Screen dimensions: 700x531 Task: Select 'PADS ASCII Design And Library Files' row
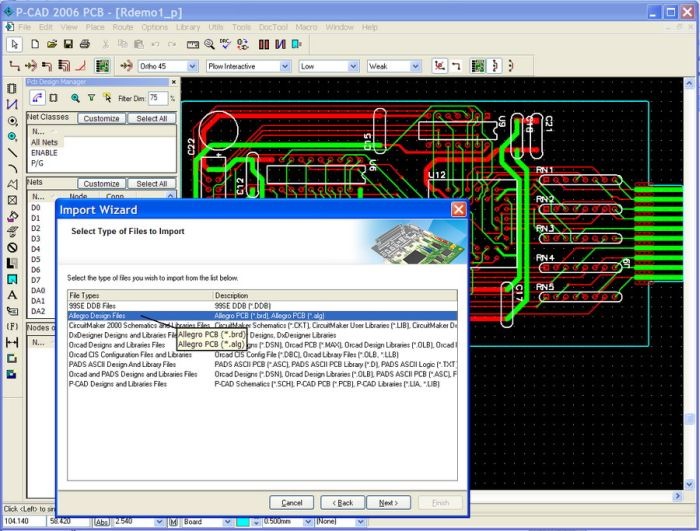pyautogui.click(x=262, y=364)
